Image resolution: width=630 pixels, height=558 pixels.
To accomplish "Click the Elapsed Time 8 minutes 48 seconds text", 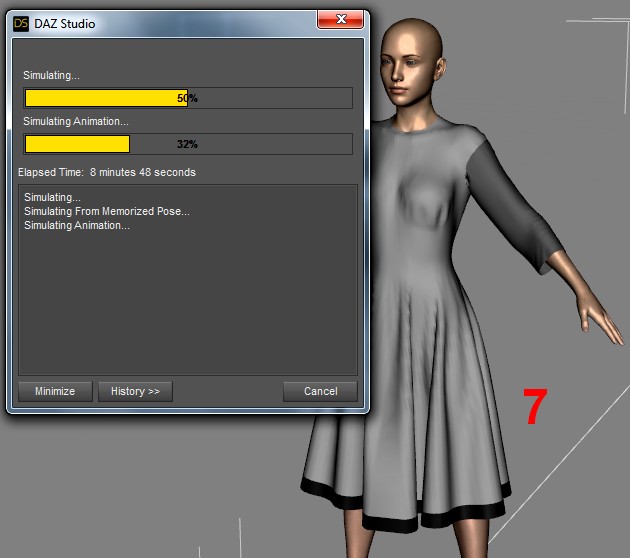I will (107, 172).
